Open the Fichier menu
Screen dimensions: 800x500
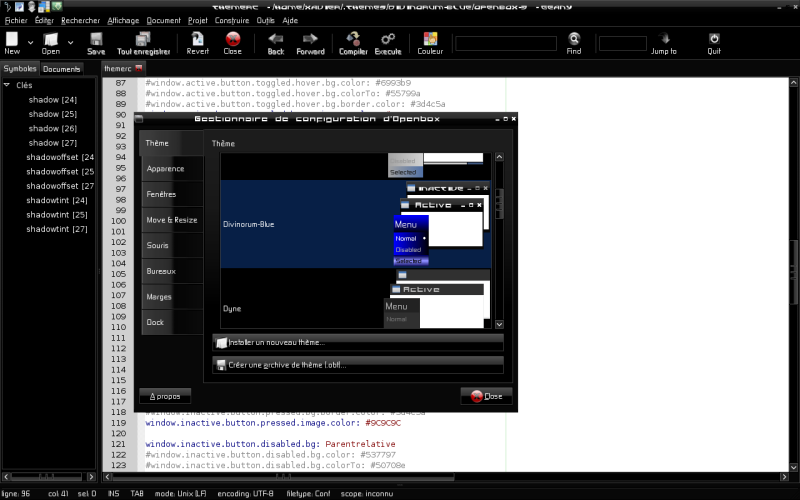16,20
